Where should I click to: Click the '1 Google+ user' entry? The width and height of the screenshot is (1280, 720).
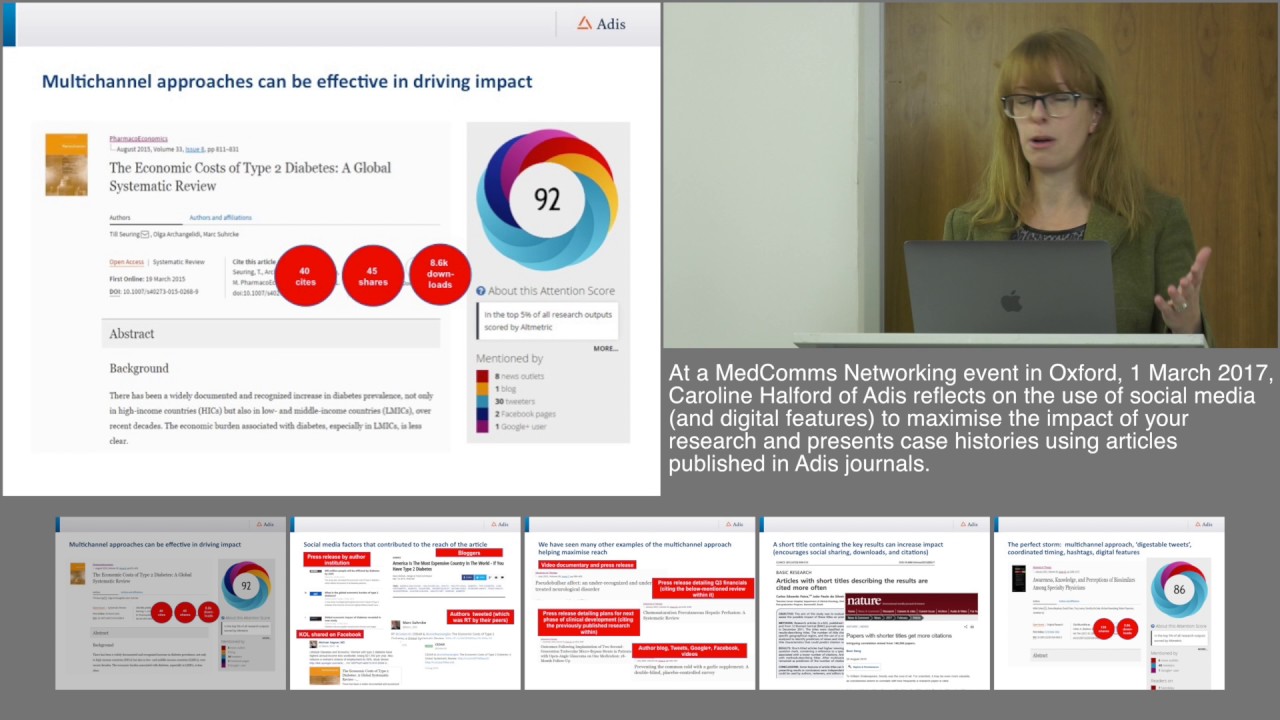click(522, 426)
